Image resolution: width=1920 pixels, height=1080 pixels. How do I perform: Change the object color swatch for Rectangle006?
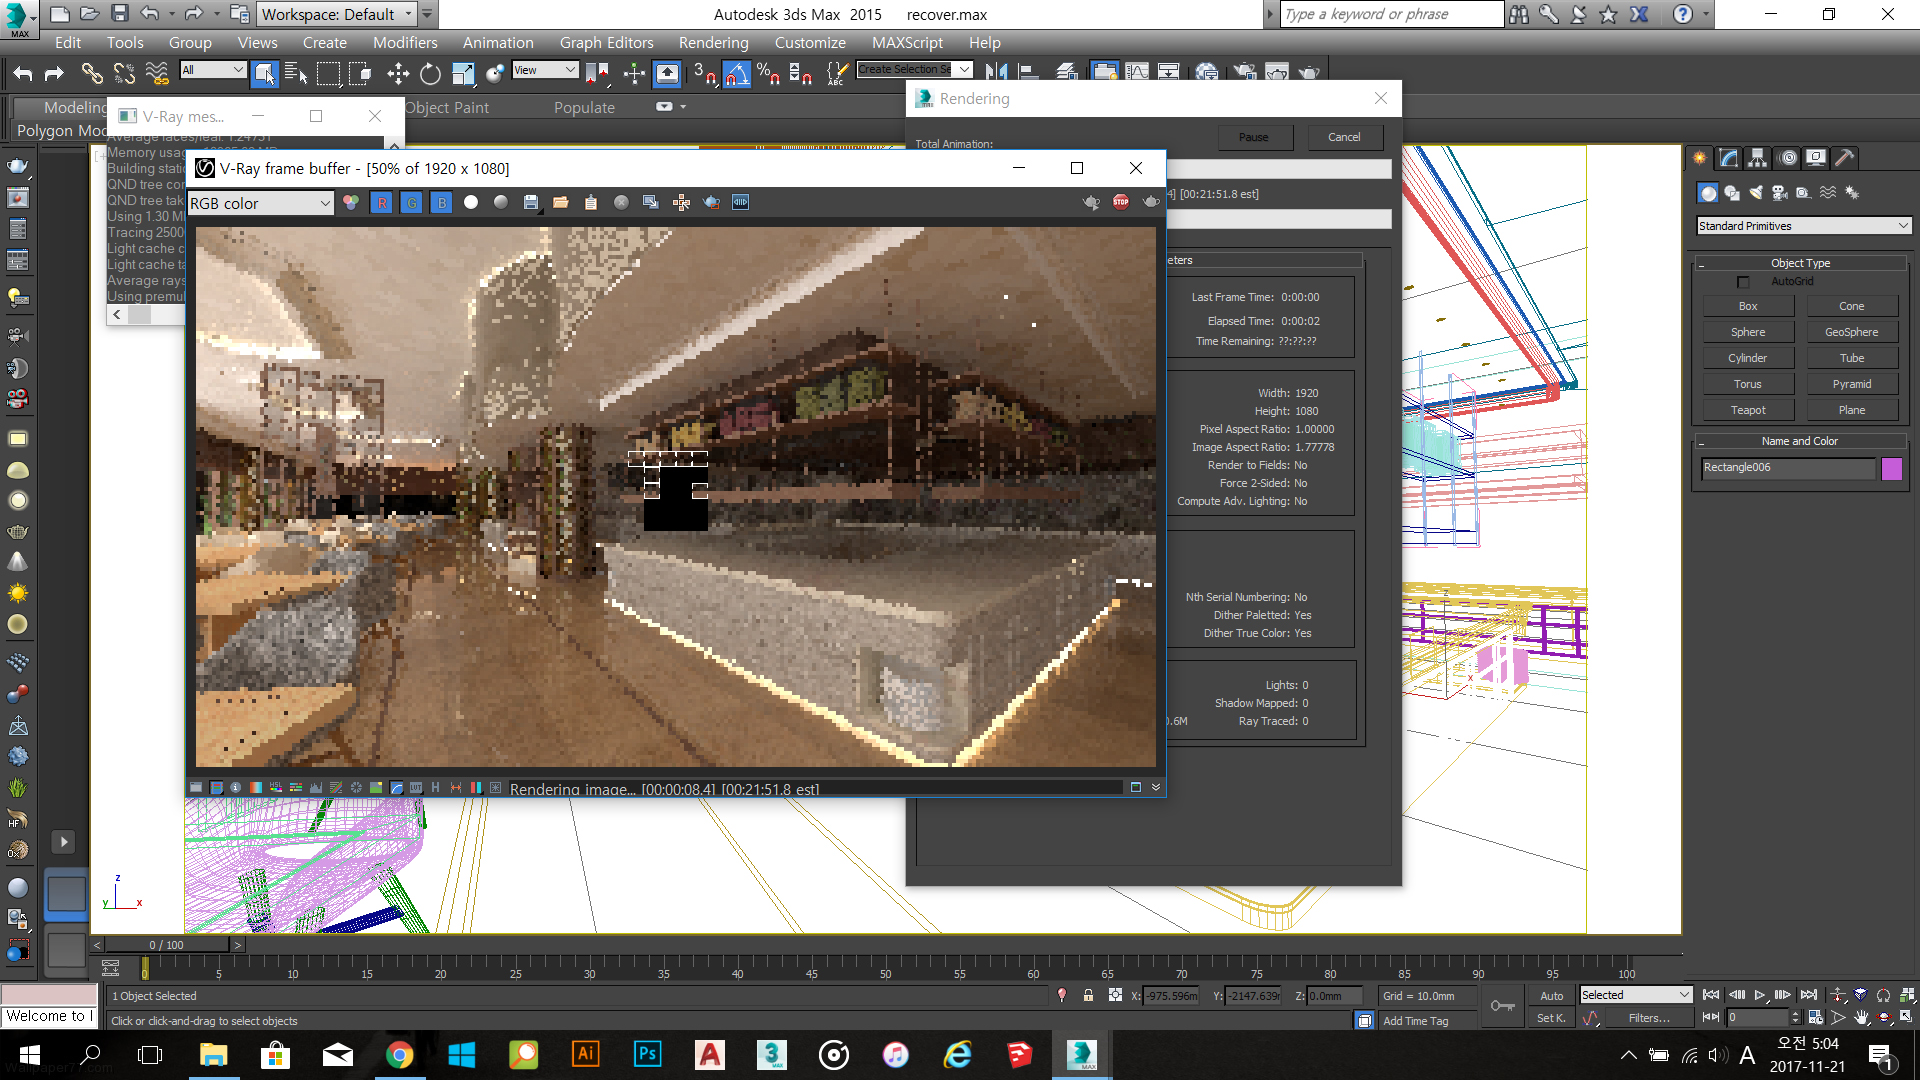pyautogui.click(x=1891, y=468)
